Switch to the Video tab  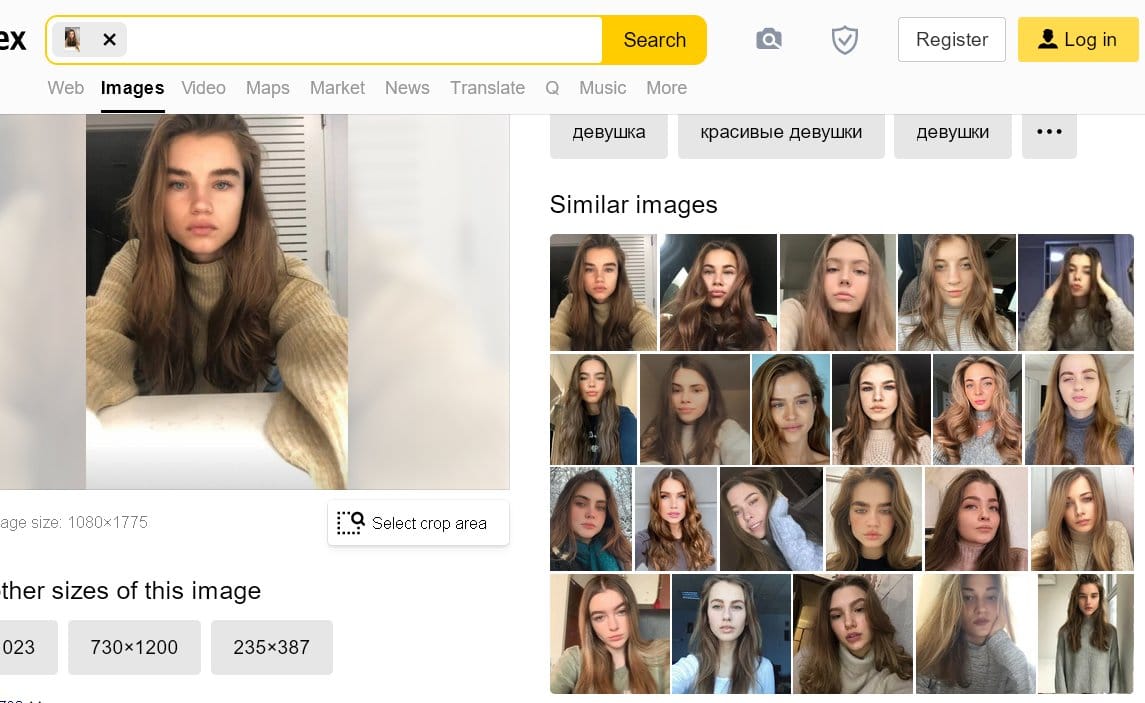coord(203,88)
